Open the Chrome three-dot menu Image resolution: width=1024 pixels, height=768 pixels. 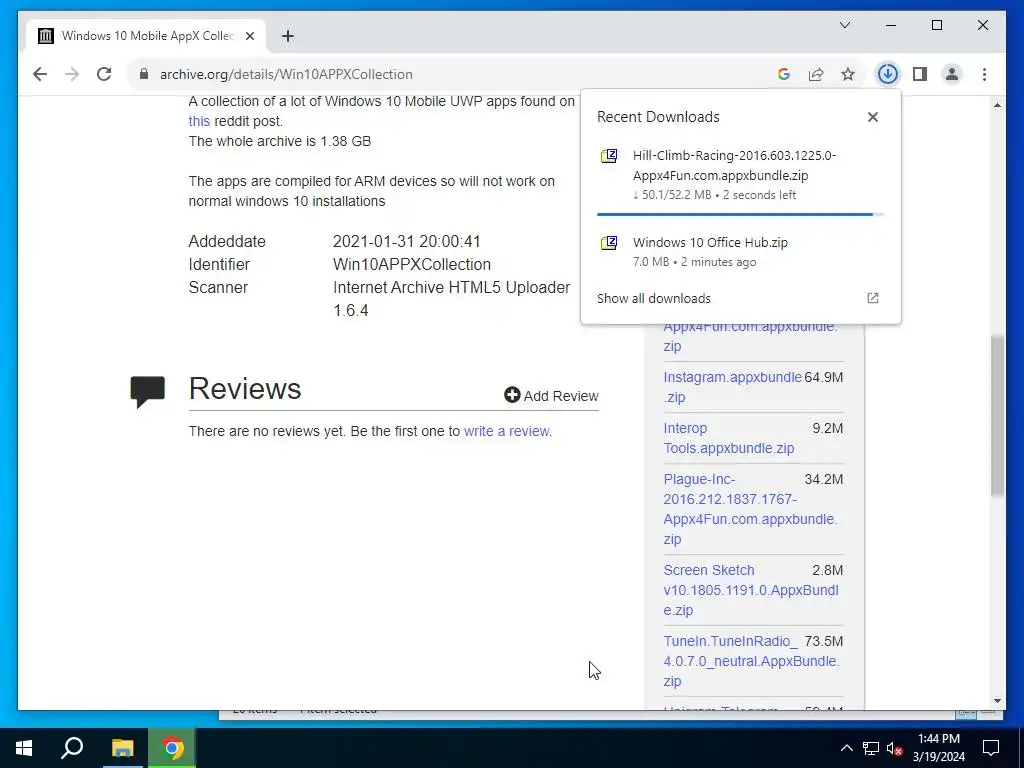(x=984, y=74)
